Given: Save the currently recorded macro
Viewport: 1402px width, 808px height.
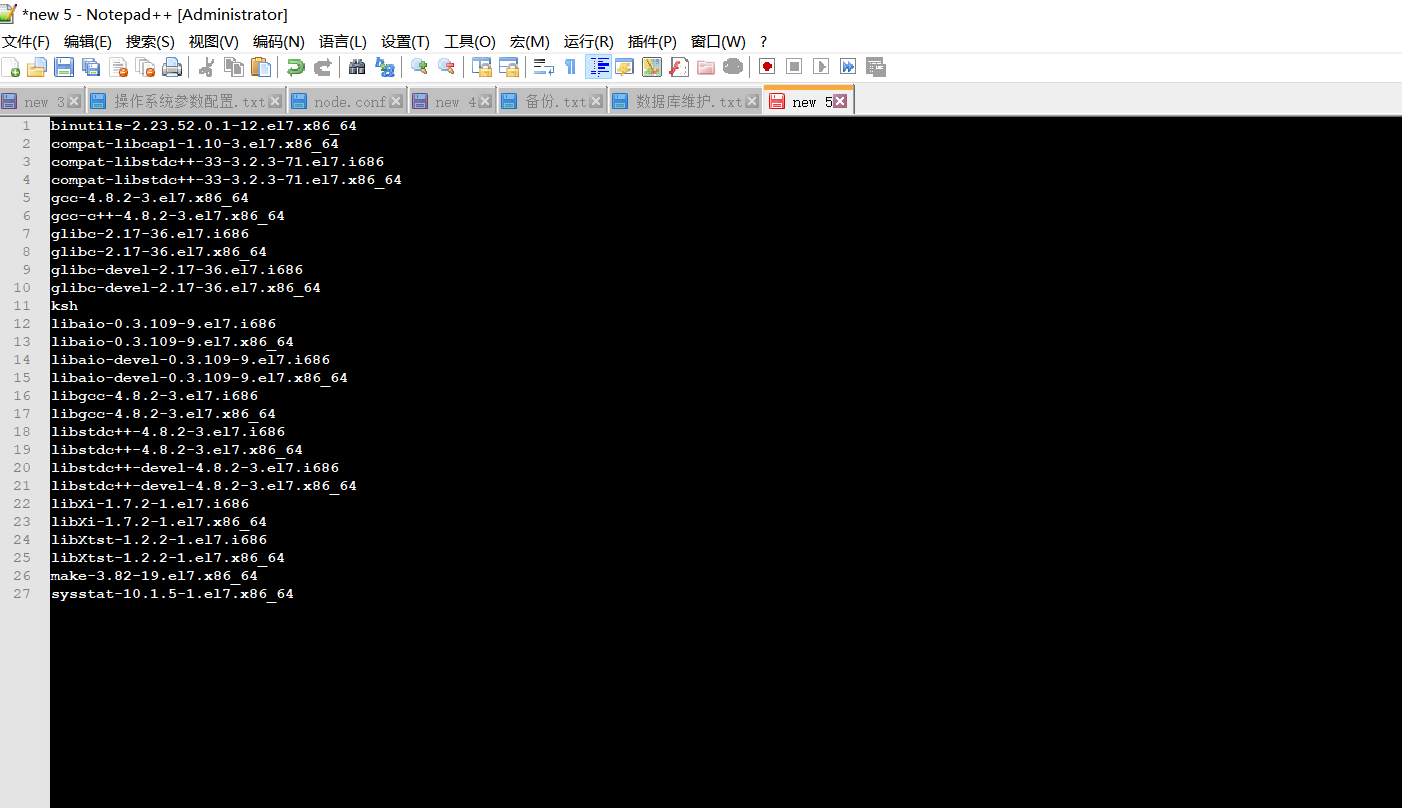Looking at the screenshot, I should (875, 67).
